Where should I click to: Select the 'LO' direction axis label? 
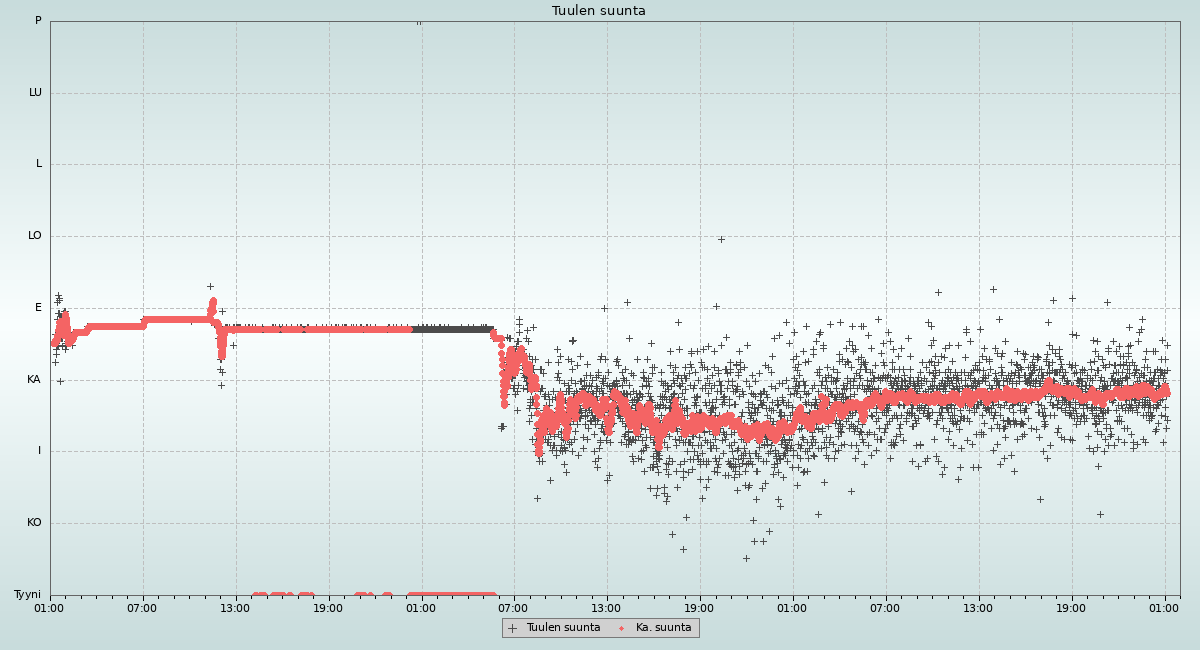[x=35, y=236]
